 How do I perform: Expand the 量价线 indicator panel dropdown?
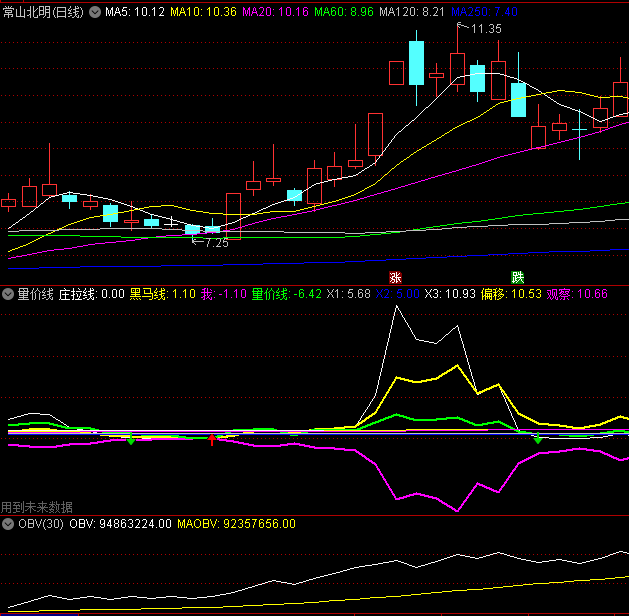(8, 294)
